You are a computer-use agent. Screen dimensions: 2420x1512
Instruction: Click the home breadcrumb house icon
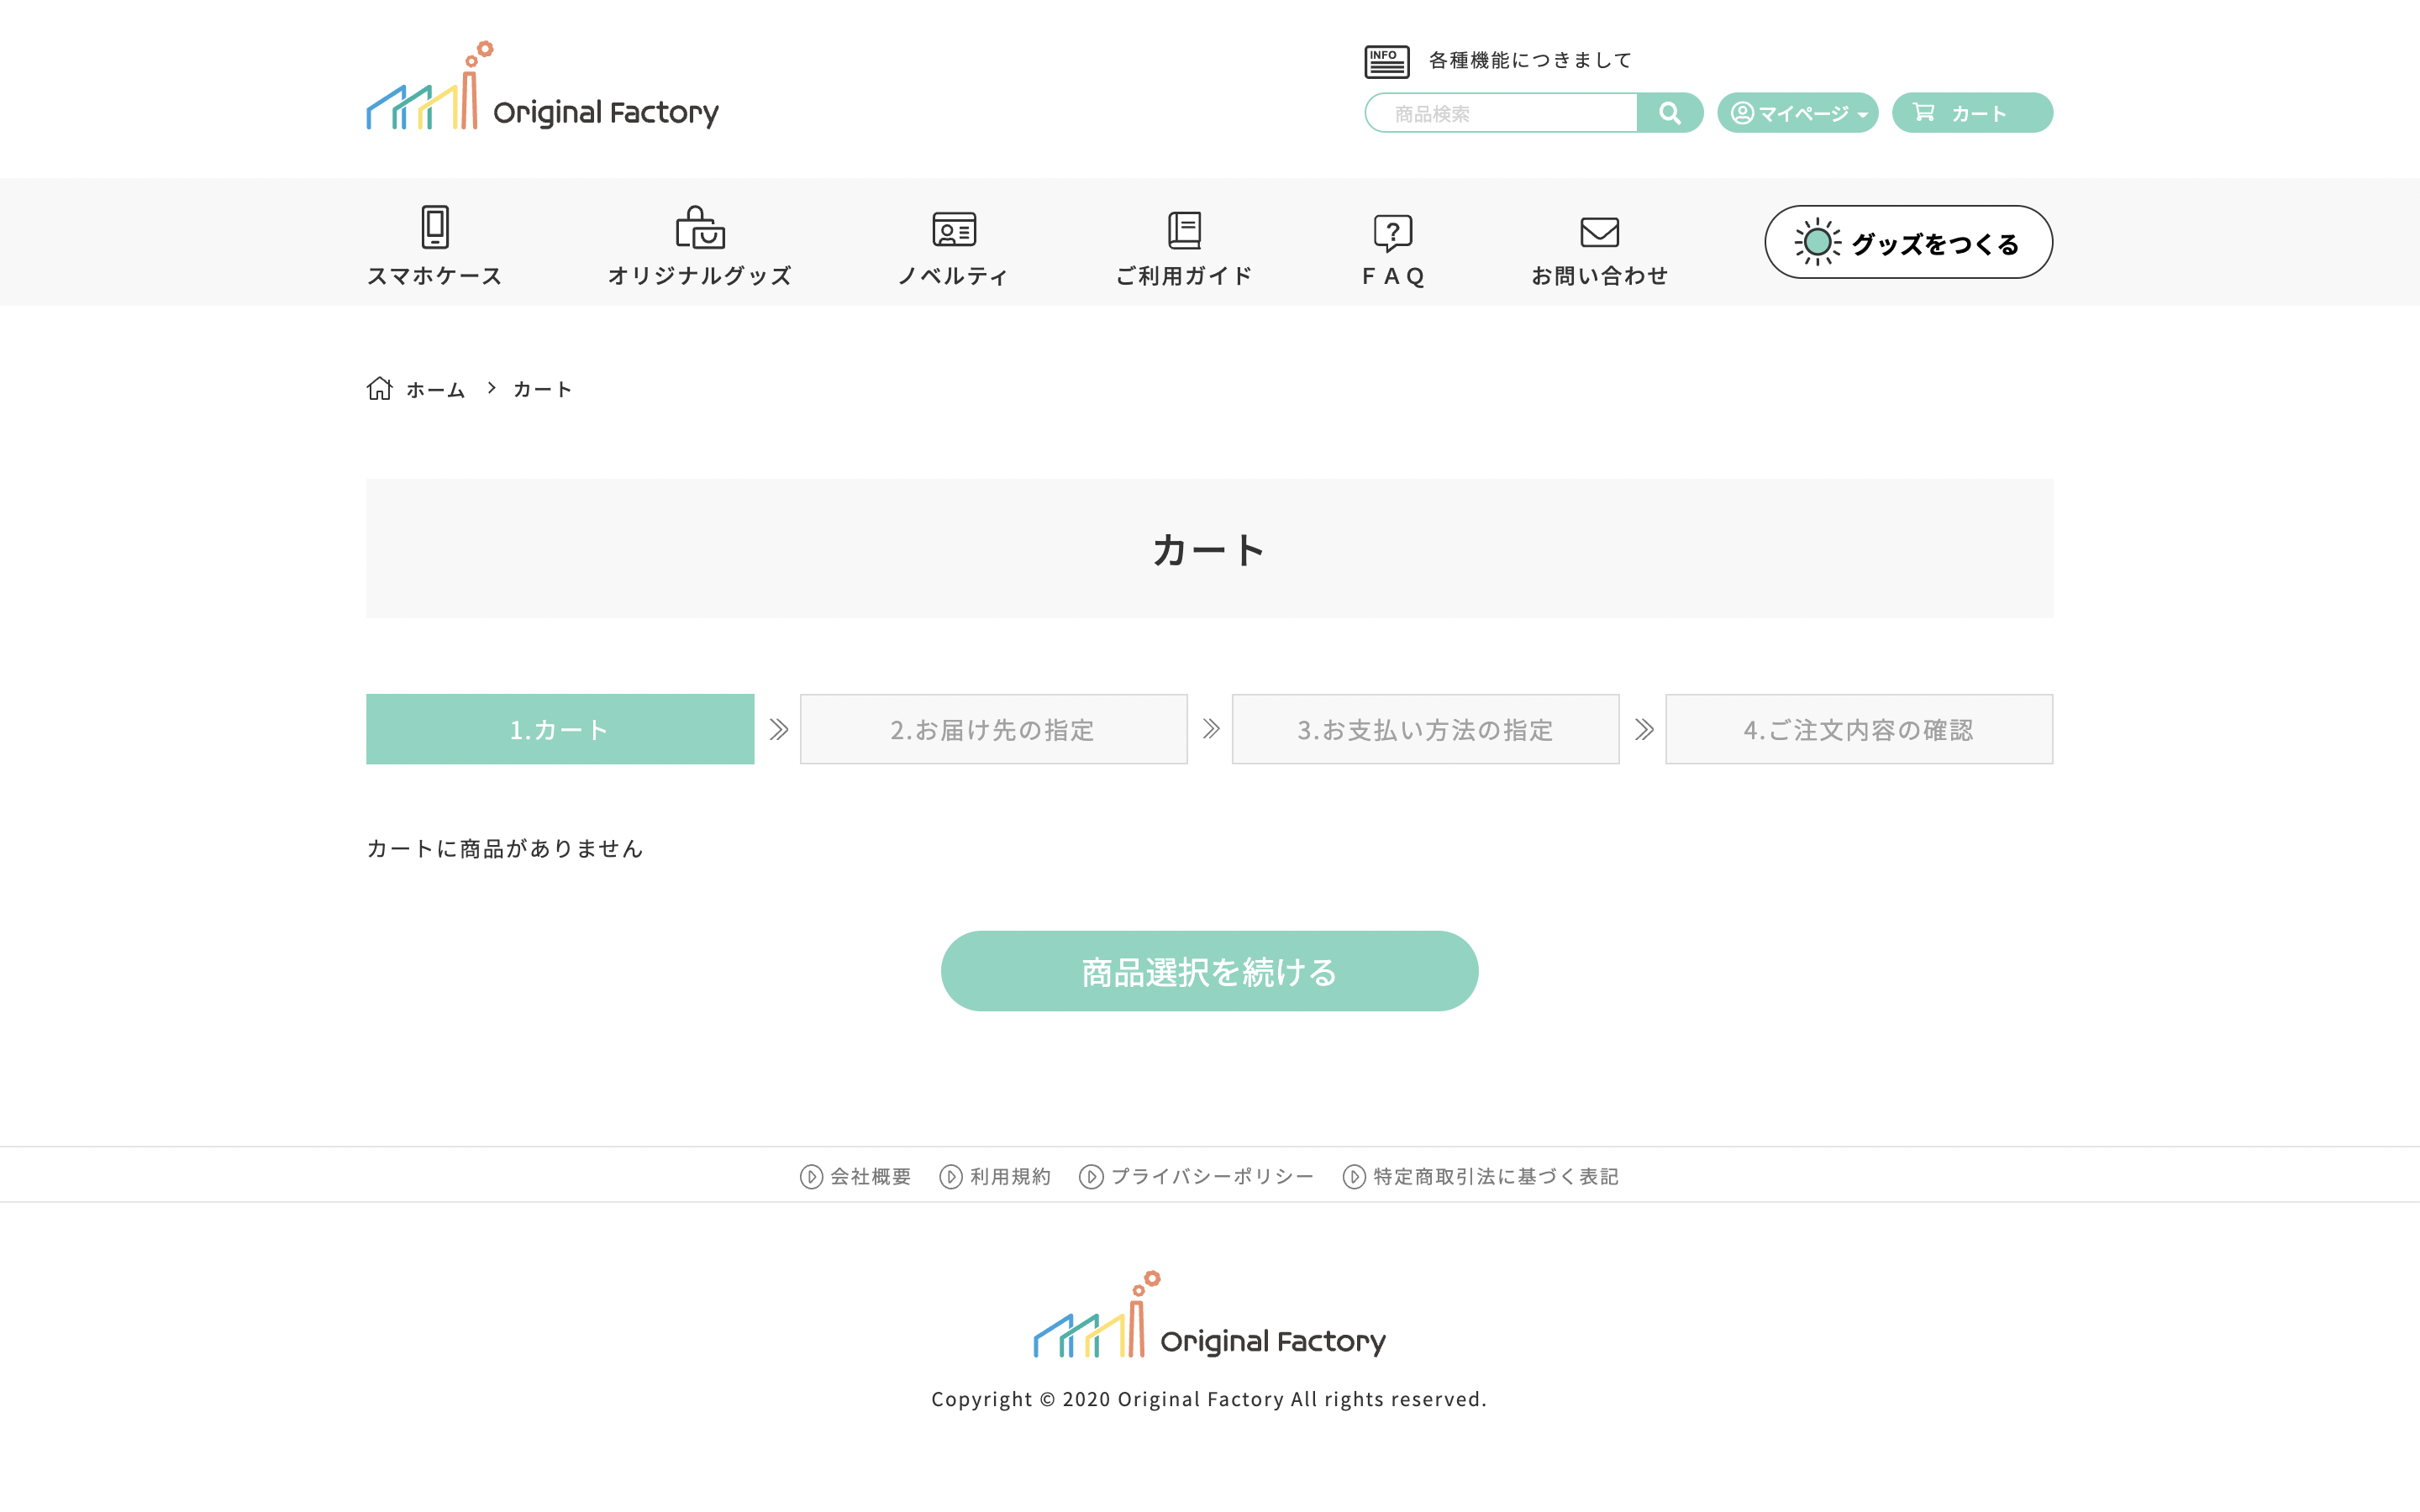(x=379, y=388)
